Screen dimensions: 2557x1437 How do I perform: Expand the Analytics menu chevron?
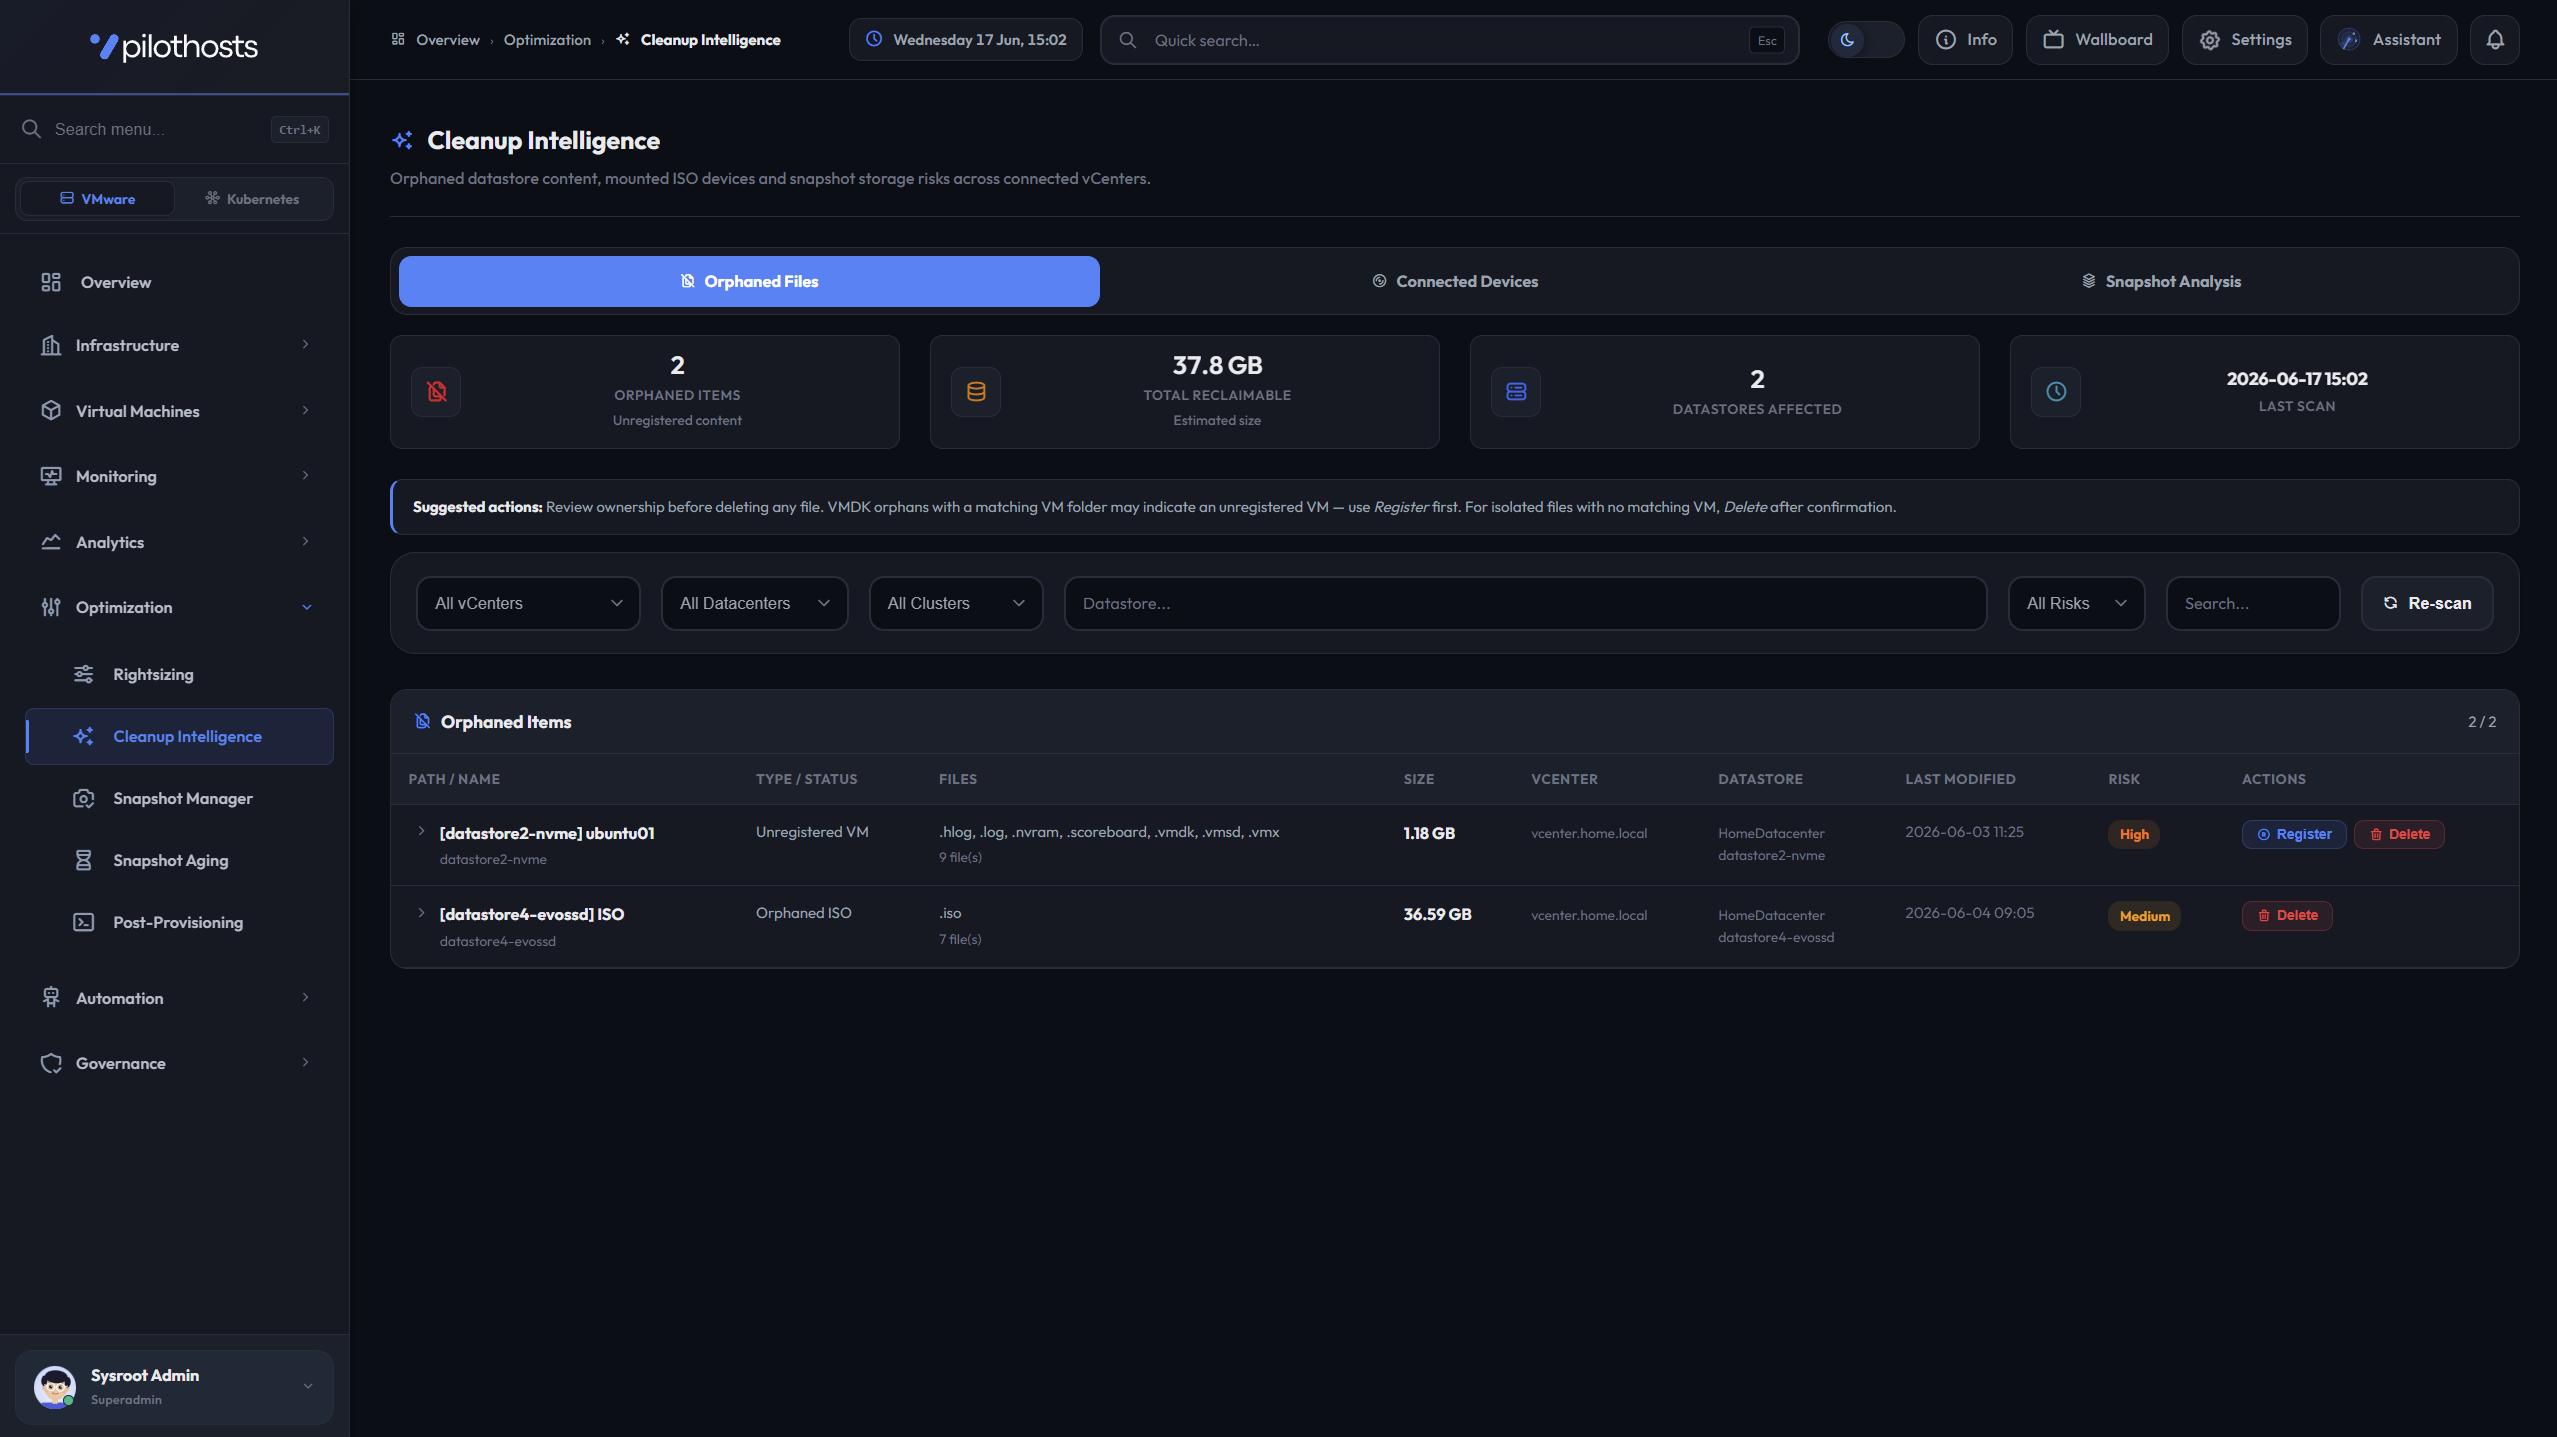305,542
